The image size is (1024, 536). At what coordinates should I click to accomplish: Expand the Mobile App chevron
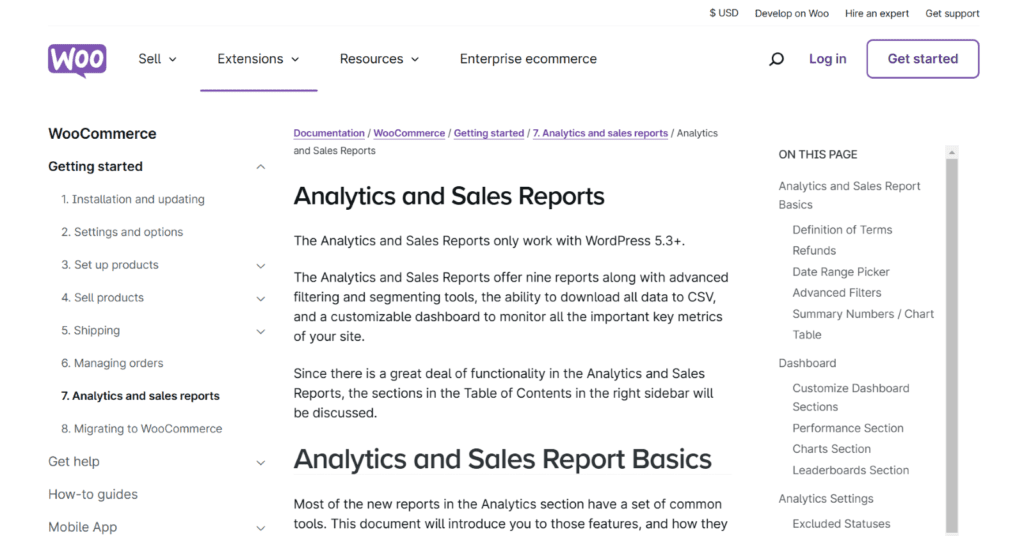261,528
